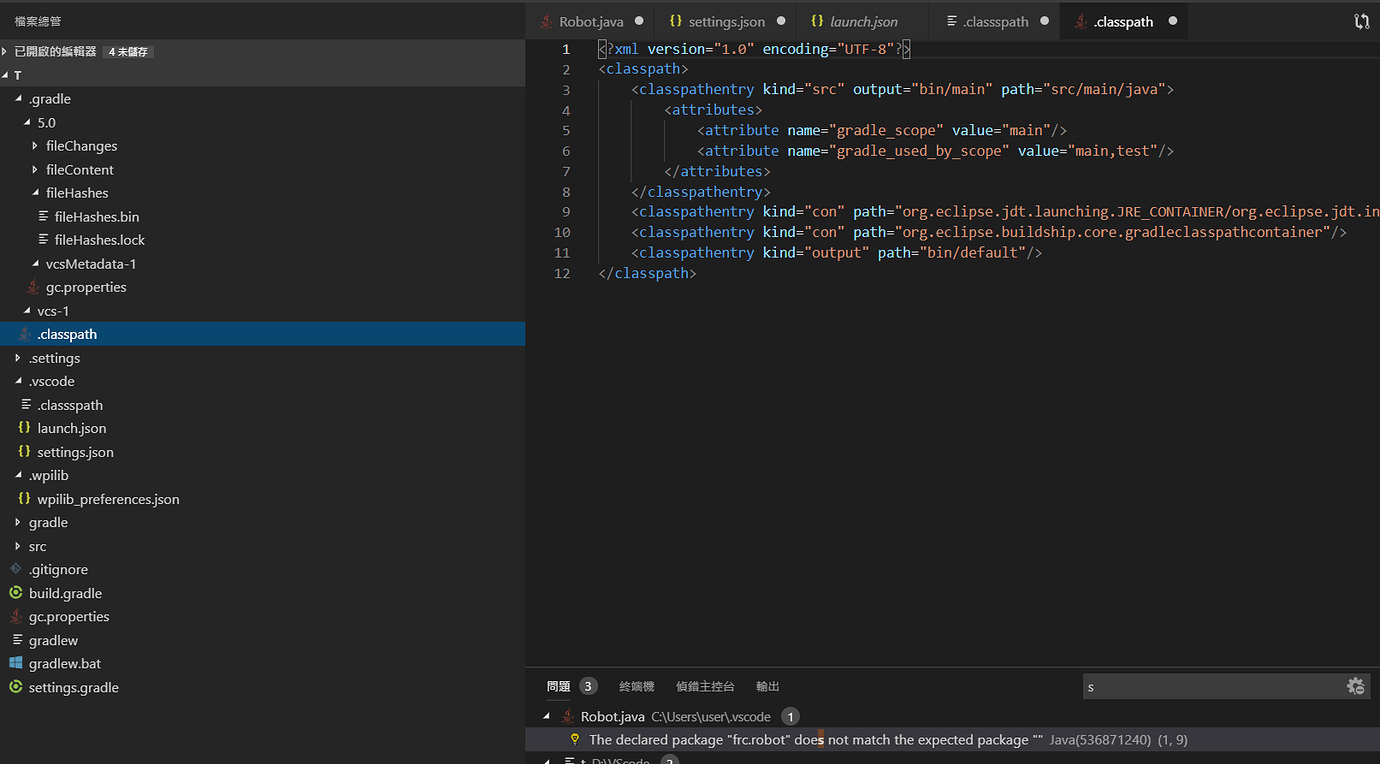Screen dimensions: 1380x764
Task: Click the Windows icon next to gradlew.bat
Action: click(x=16, y=663)
